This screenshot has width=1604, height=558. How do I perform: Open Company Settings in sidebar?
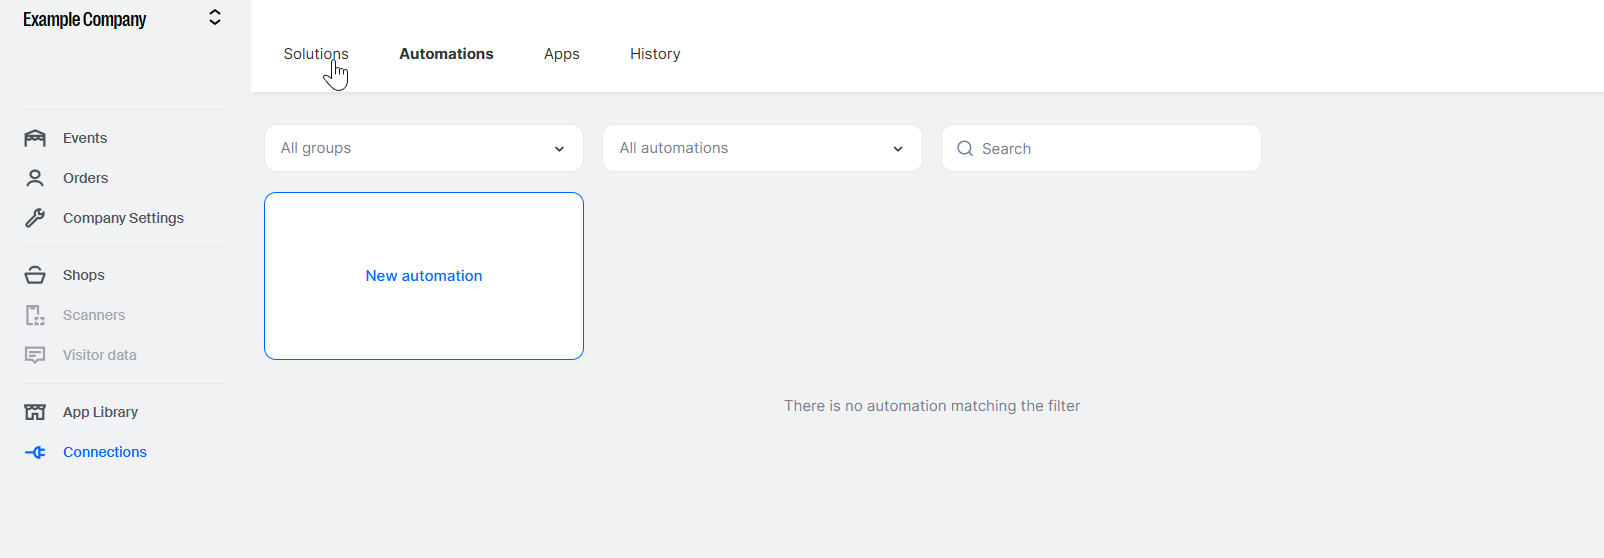click(x=123, y=218)
